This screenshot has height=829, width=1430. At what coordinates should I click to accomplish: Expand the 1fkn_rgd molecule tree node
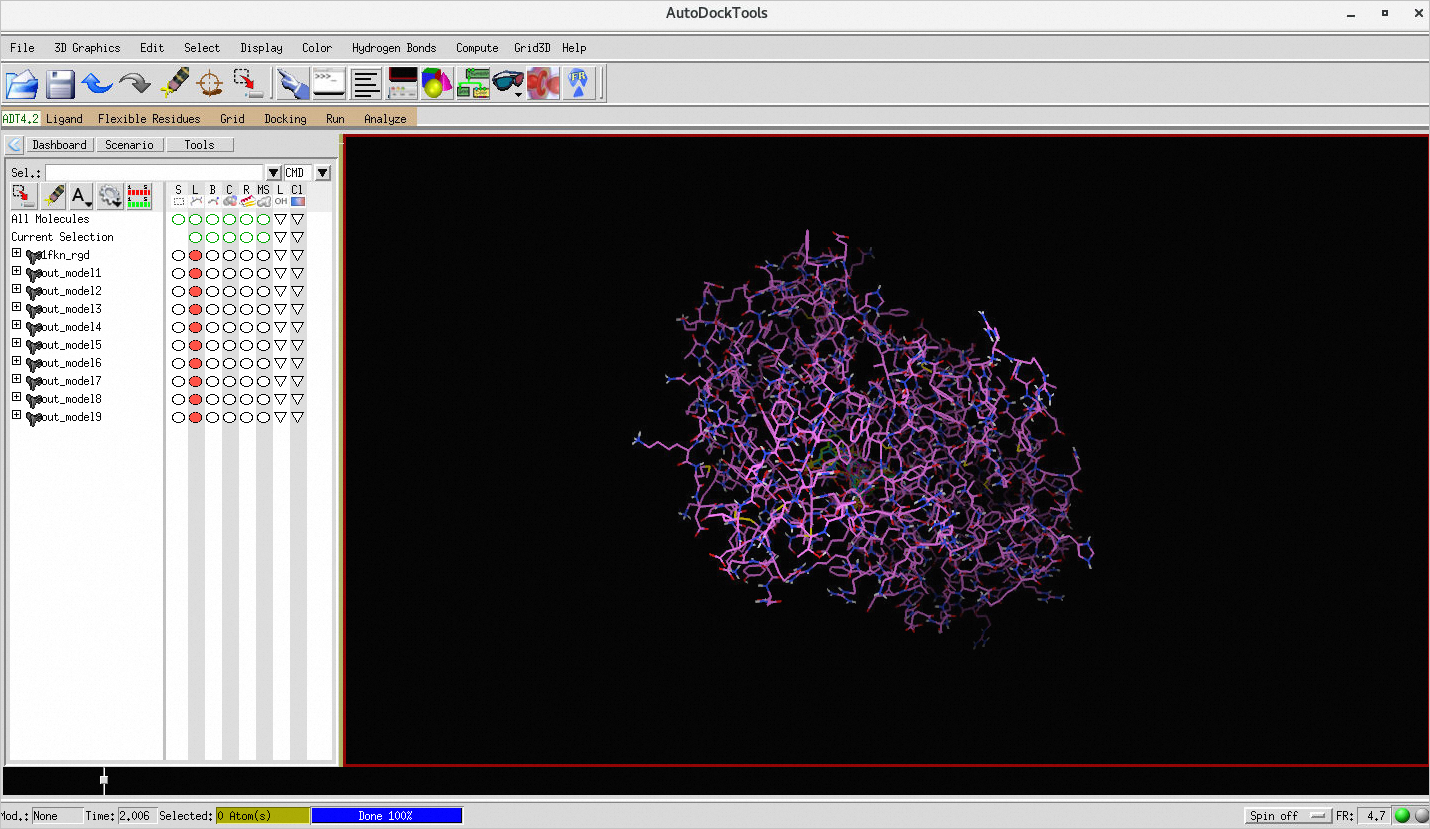[16, 254]
